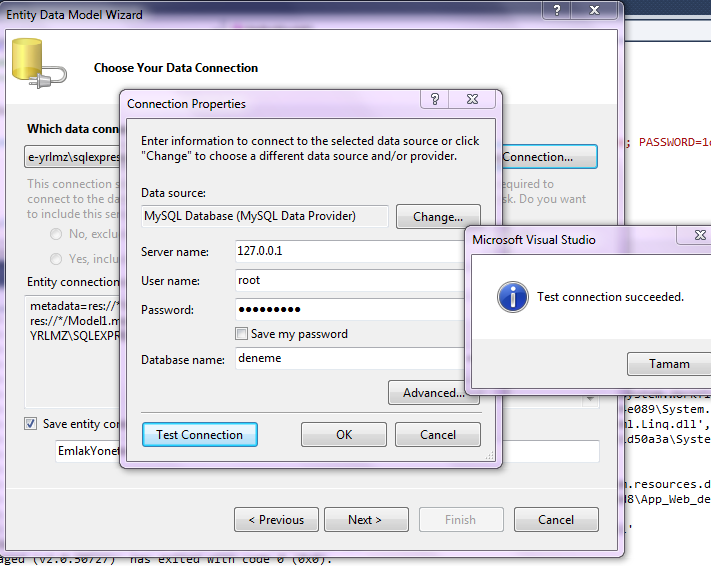Image resolution: width=711 pixels, height=566 pixels.
Task: Go back with the Previous button
Action: click(276, 519)
